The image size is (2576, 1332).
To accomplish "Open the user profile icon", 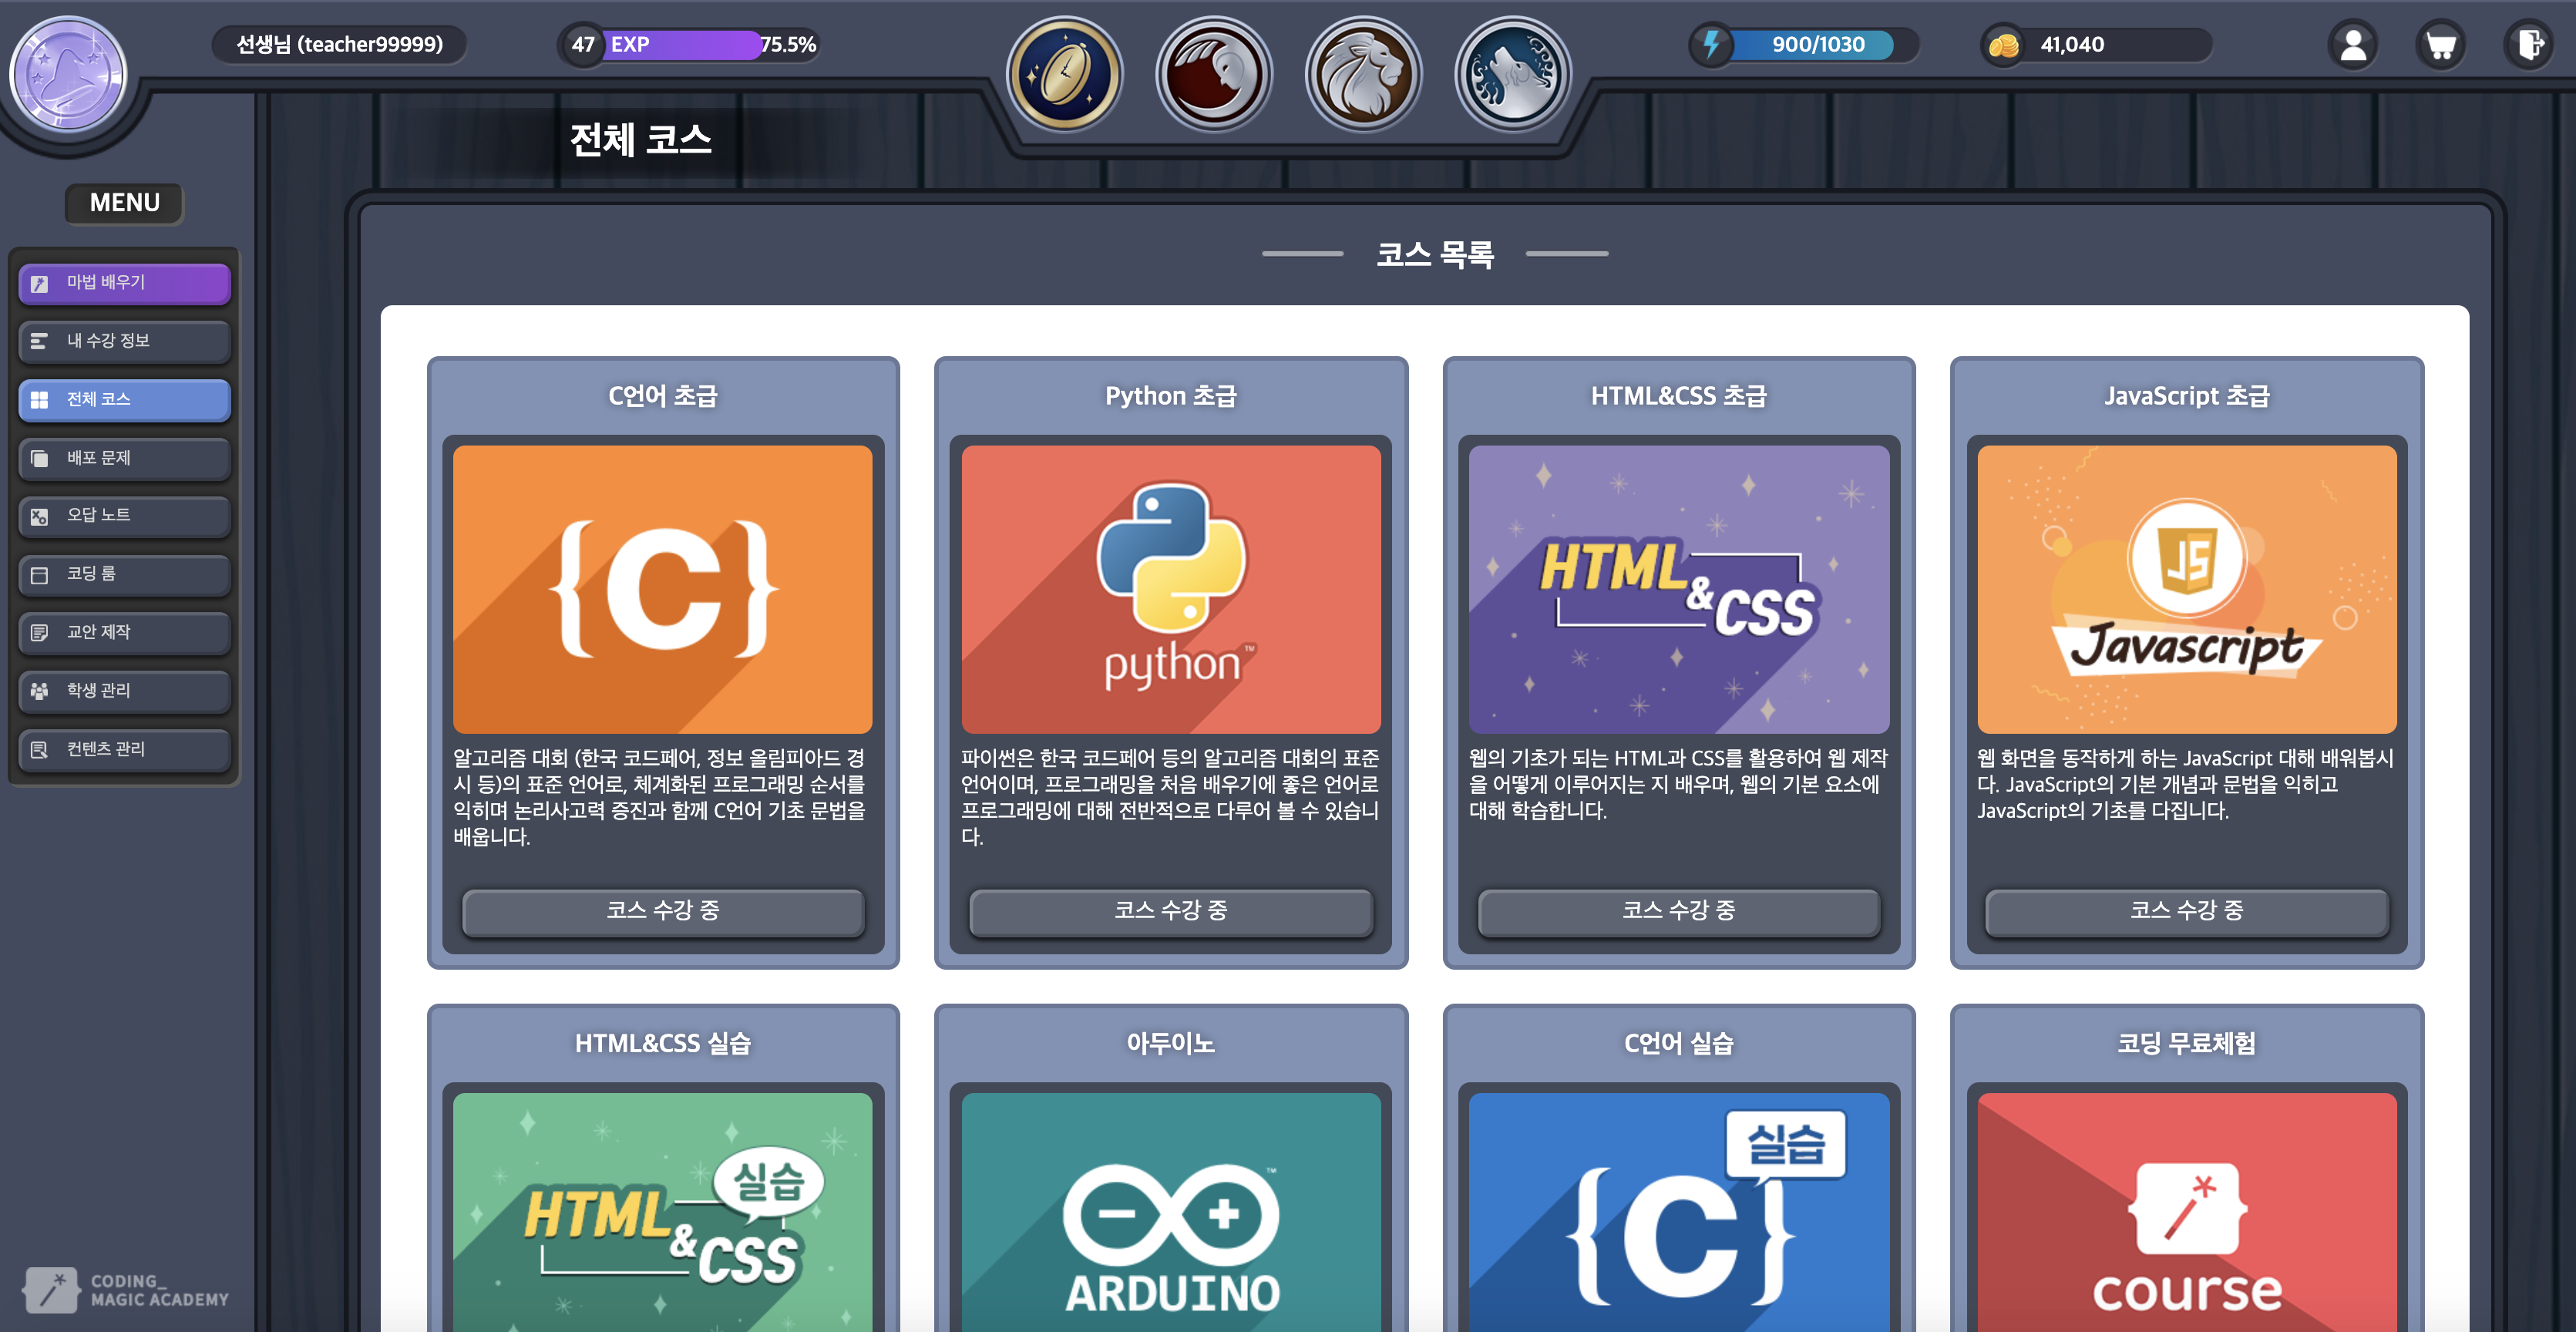I will pos(2353,45).
